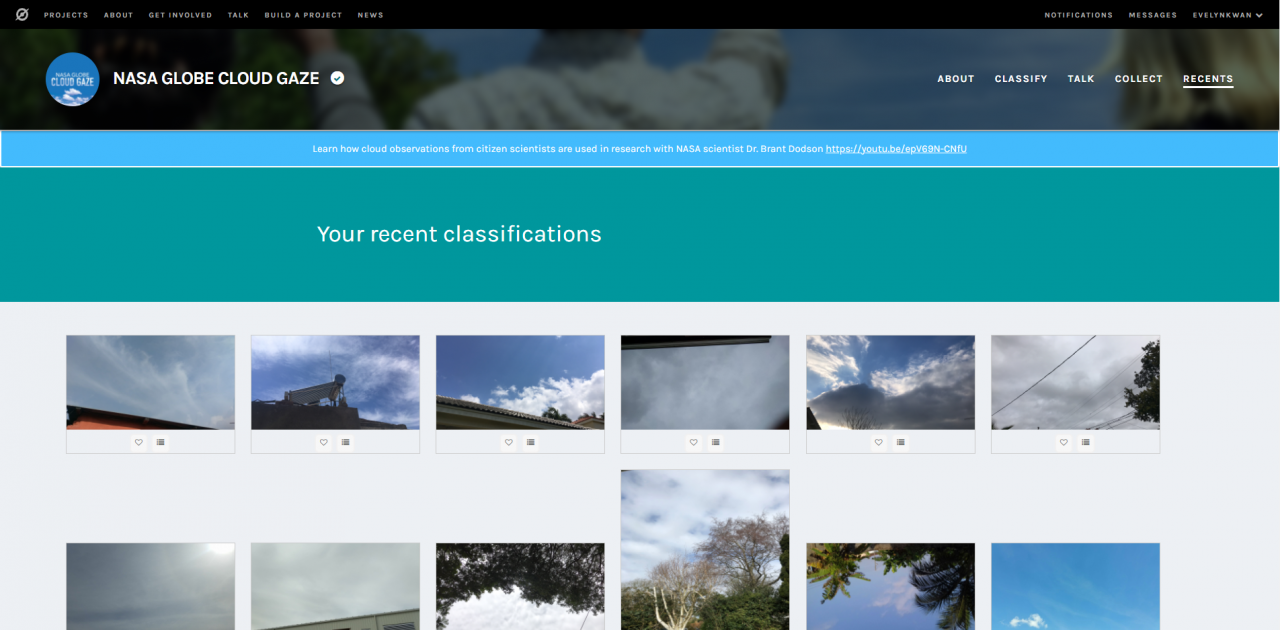This screenshot has height=630, width=1280.
Task: Open Projects in the top menu
Action: pyautogui.click(x=66, y=15)
